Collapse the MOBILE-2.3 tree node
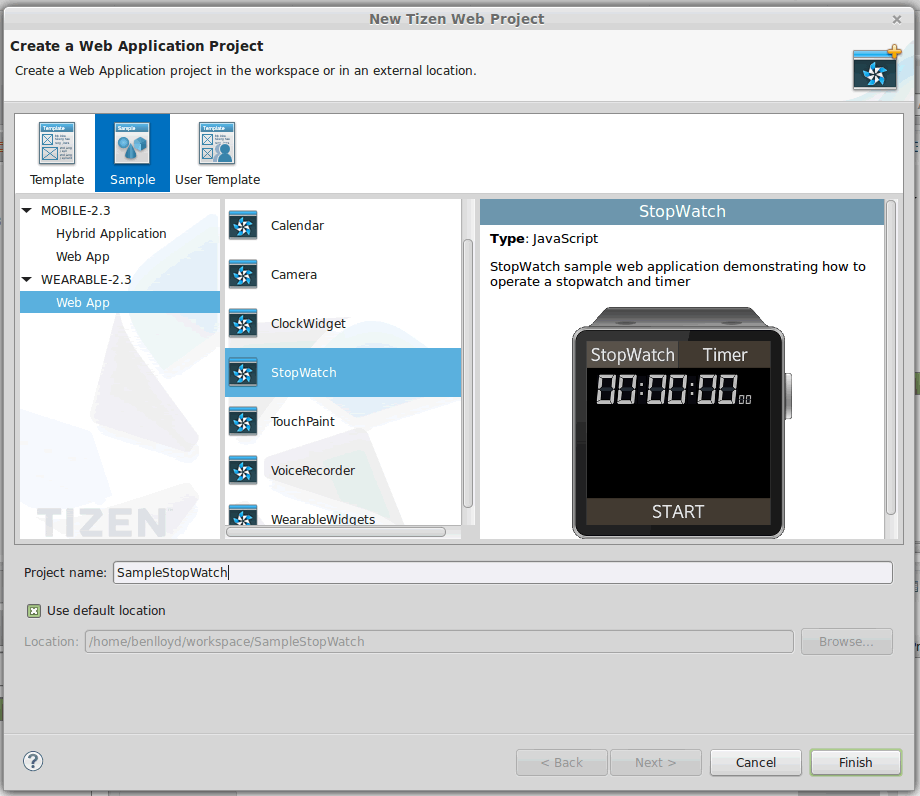This screenshot has width=920, height=796. [27, 210]
